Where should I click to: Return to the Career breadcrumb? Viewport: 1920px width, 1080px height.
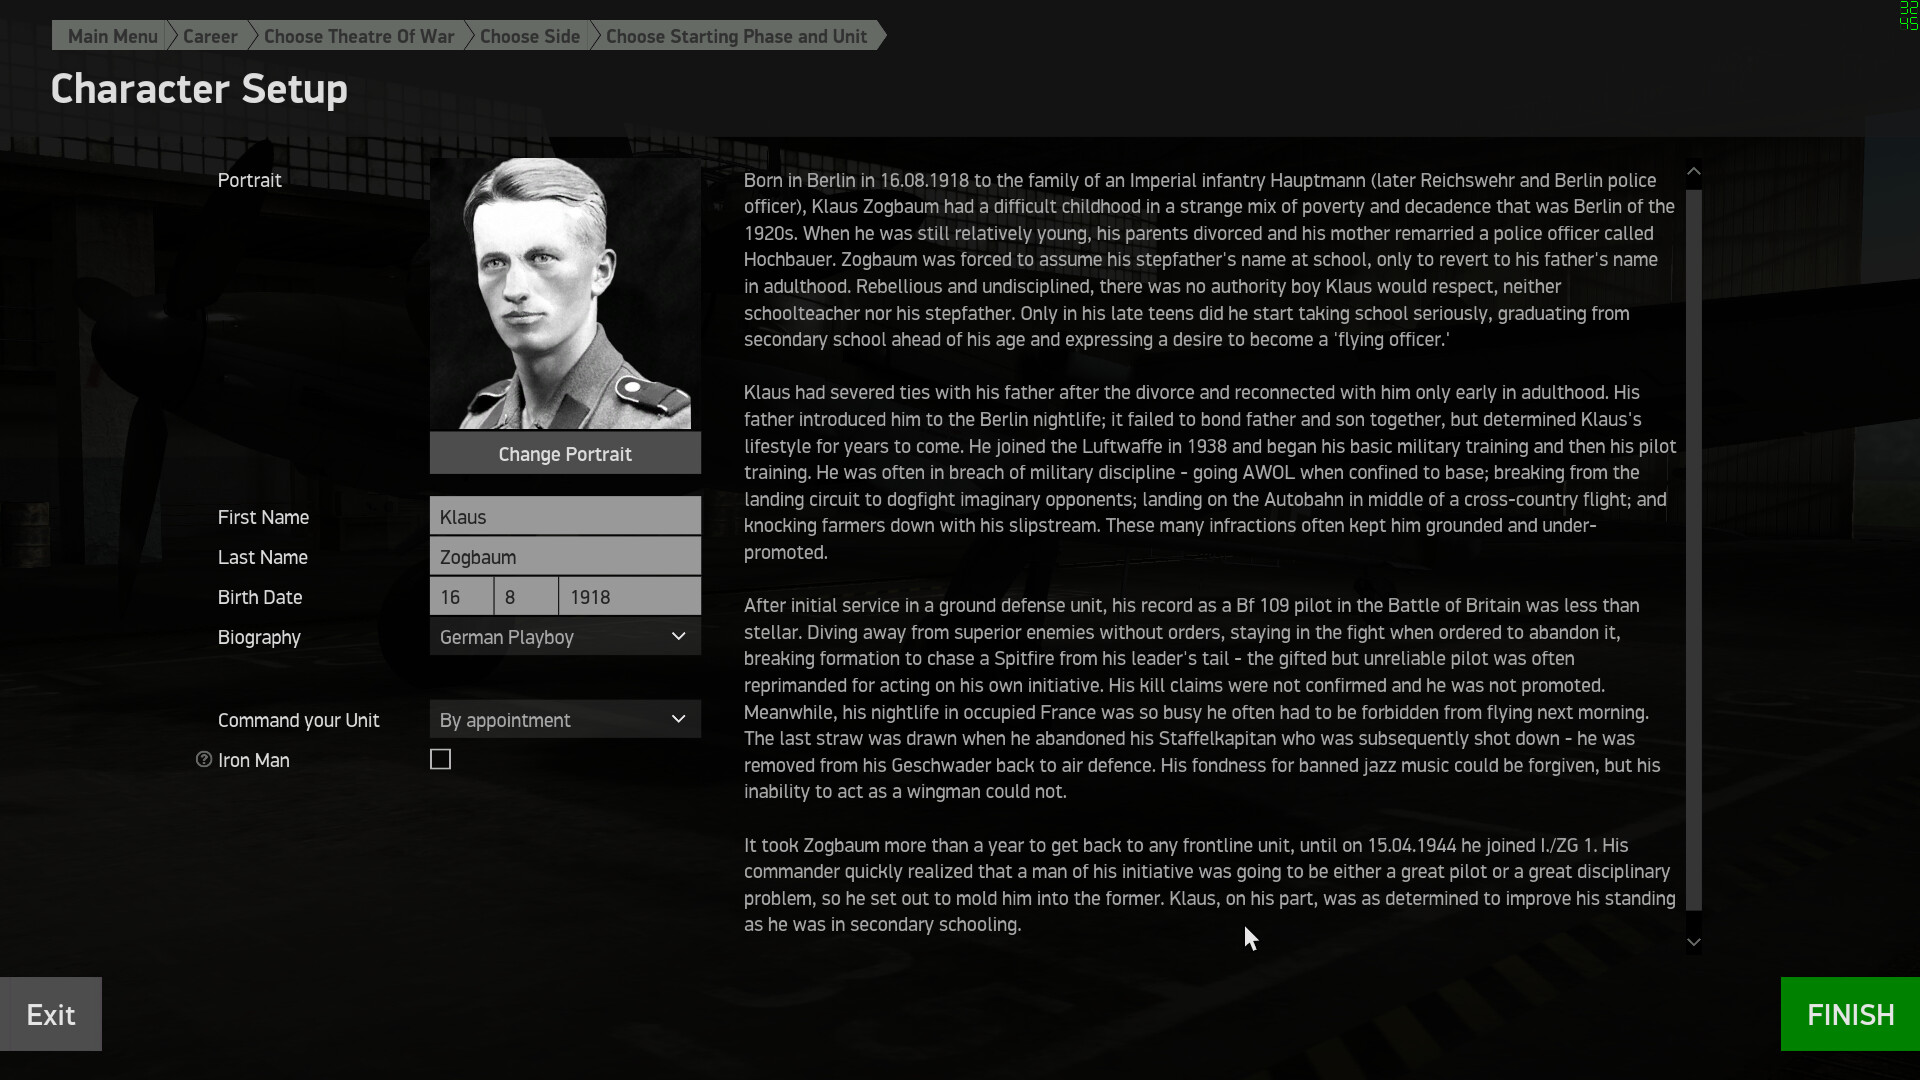pos(210,36)
